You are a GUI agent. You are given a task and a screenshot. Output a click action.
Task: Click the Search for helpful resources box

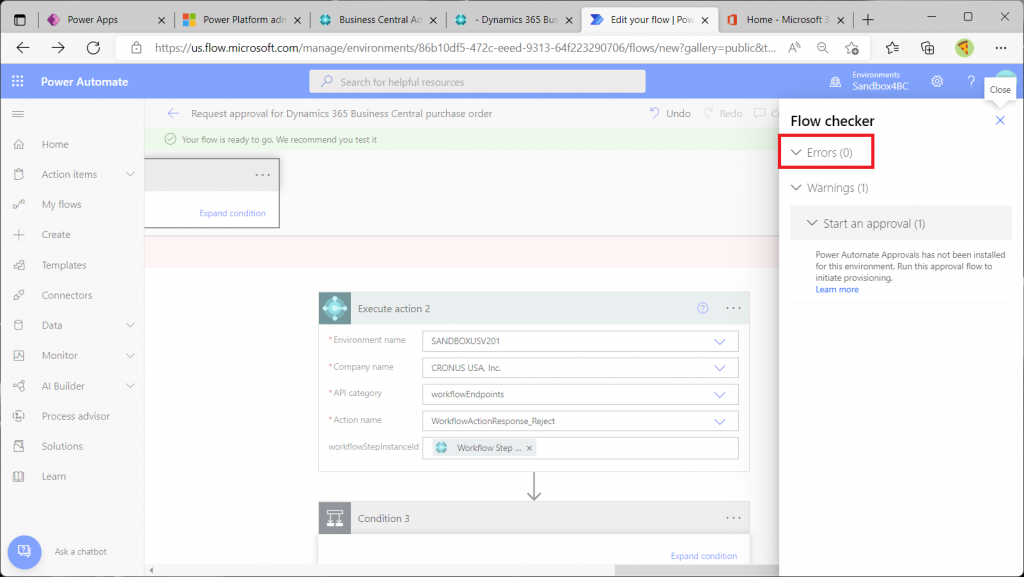477,82
